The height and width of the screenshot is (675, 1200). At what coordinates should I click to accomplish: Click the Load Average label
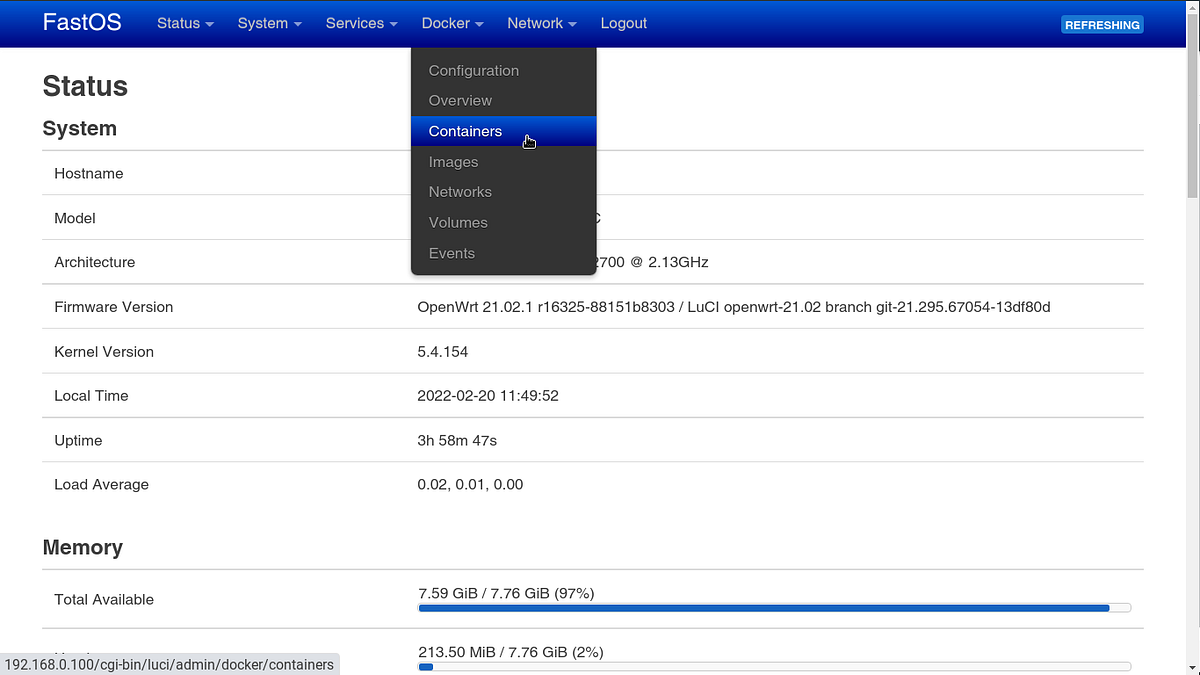click(101, 485)
